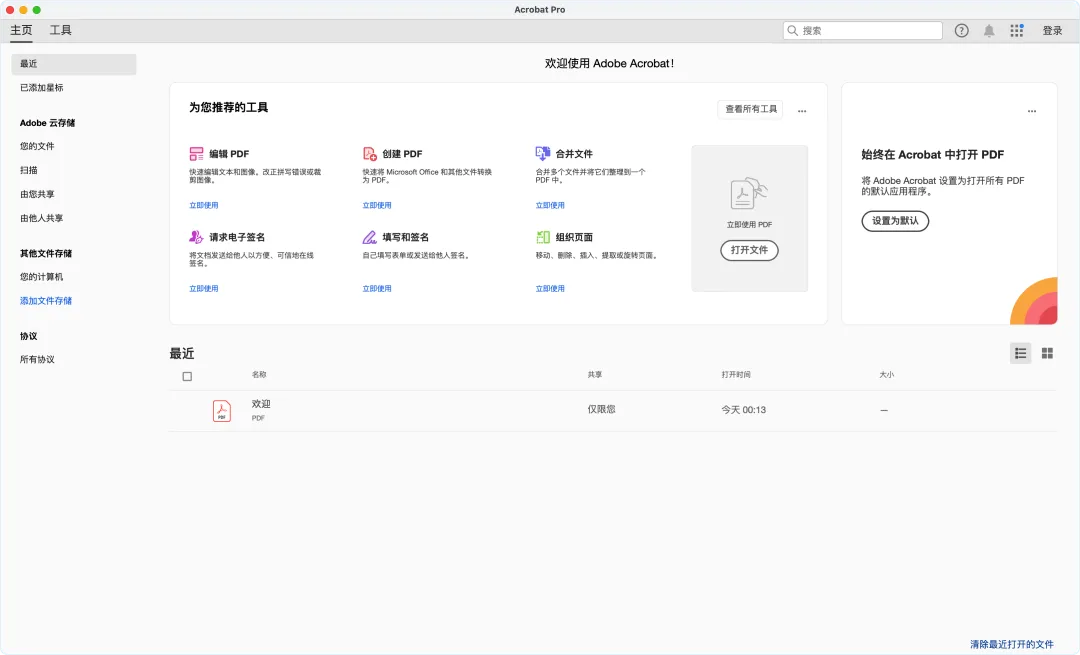This screenshot has height=655, width=1080.
Task: Switch to the 主页 tab
Action: [21, 30]
